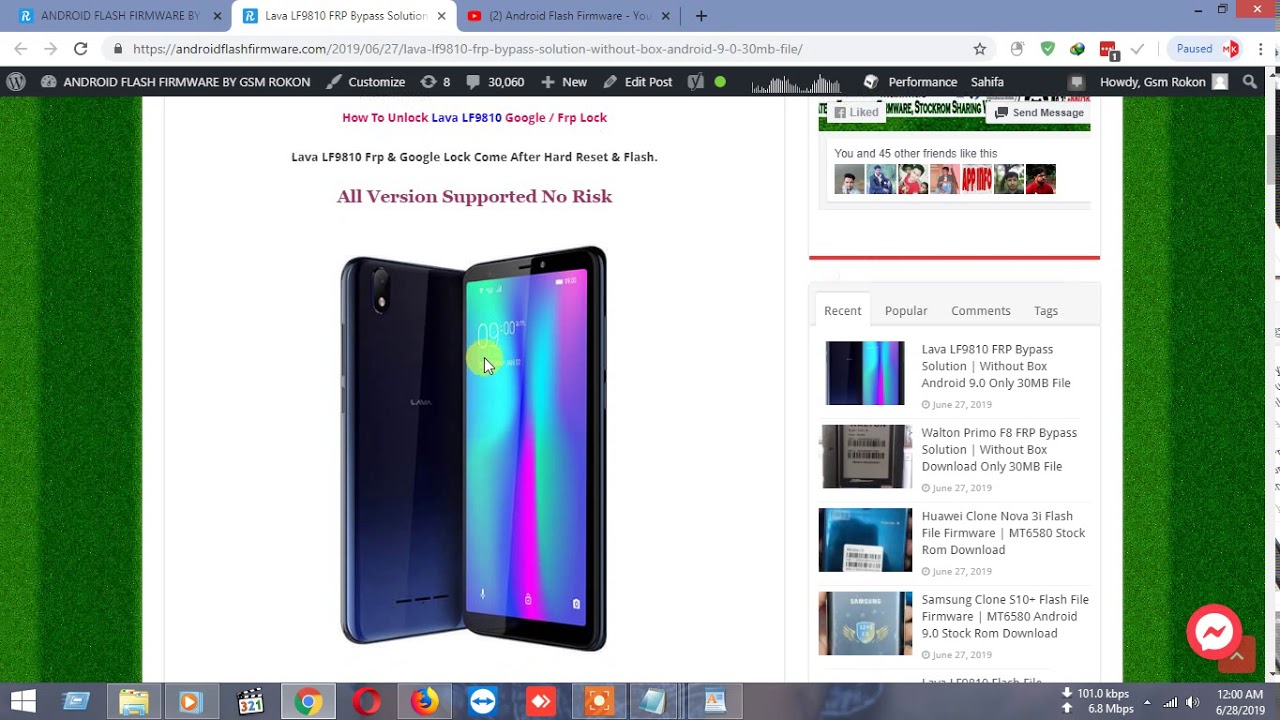Click the Lava LF9810 post thumbnail in sidebar
This screenshot has height=720, width=1280.
pyautogui.click(x=865, y=373)
